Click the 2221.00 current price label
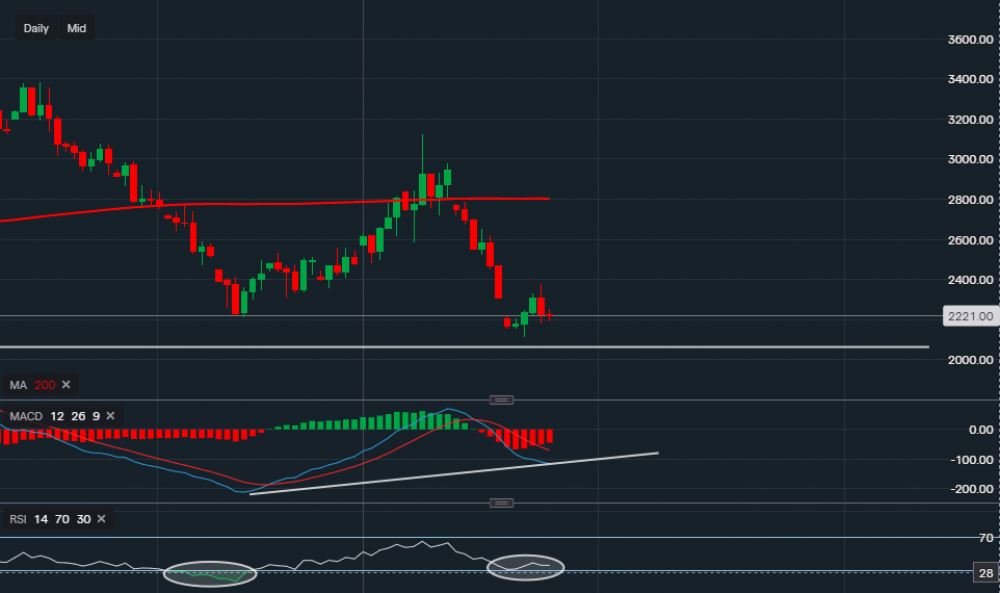This screenshot has width=1000, height=593. tap(968, 317)
